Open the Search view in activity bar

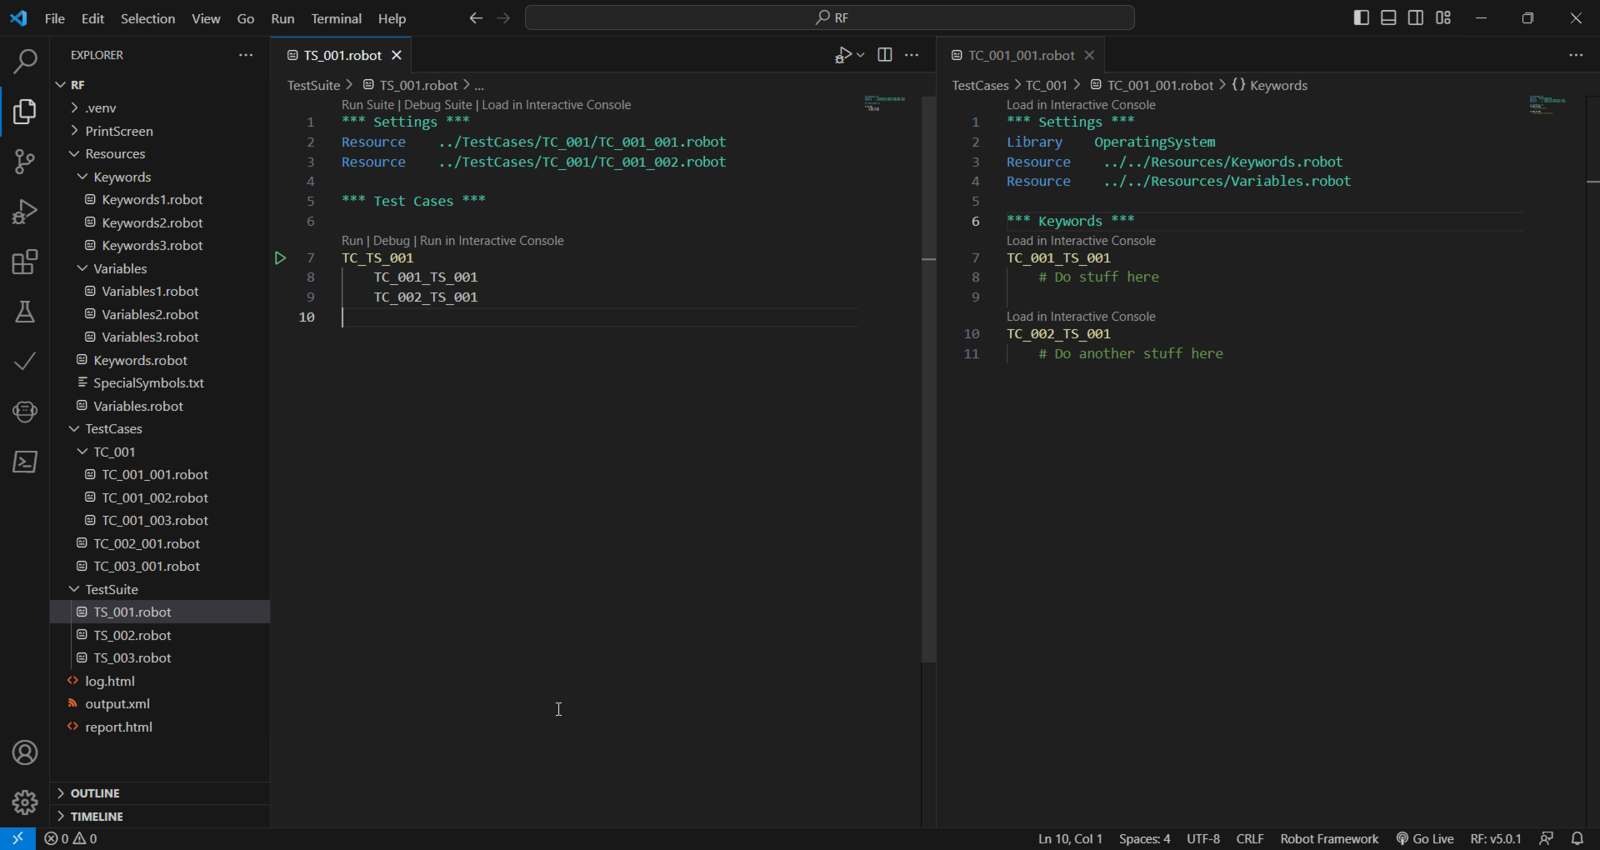point(25,61)
